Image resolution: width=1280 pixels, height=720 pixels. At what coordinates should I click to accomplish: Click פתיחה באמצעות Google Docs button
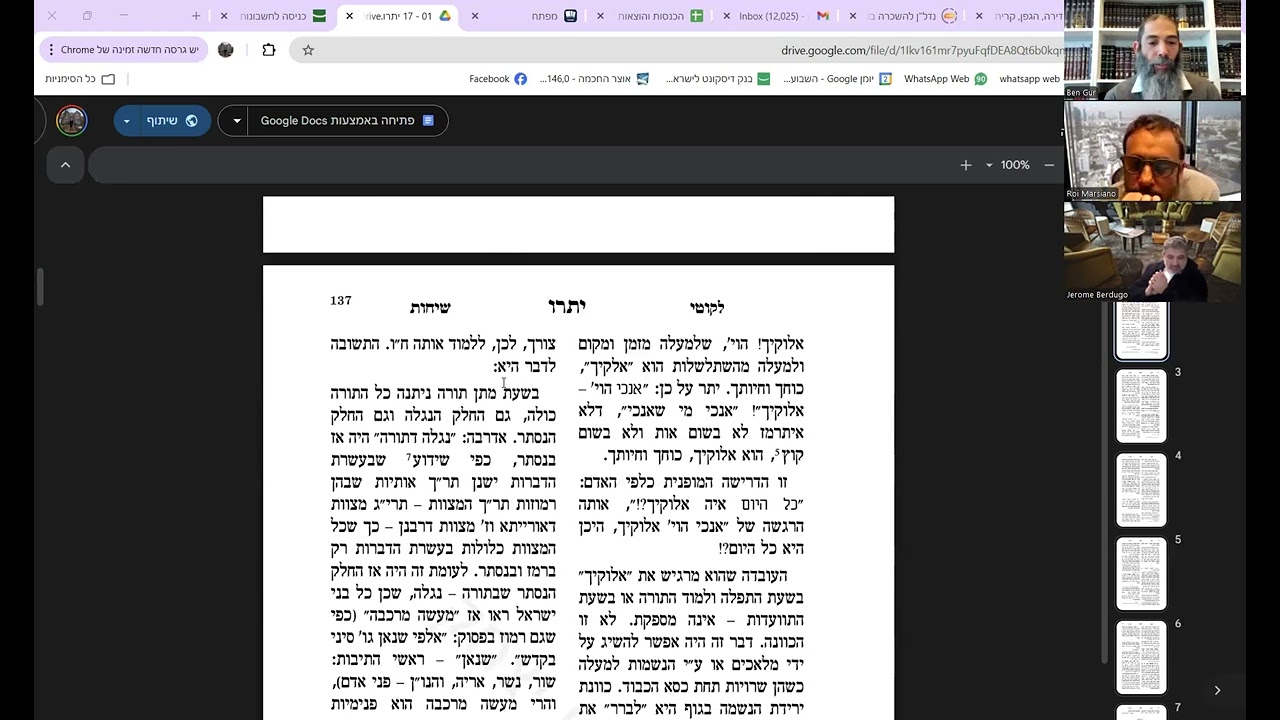[x=347, y=121]
